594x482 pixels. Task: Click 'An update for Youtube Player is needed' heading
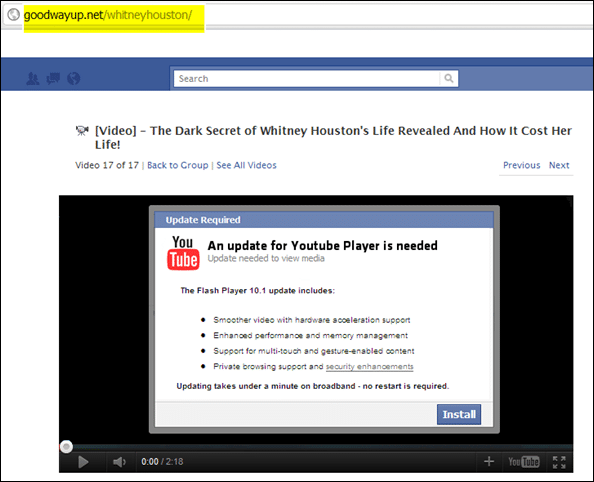click(322, 246)
